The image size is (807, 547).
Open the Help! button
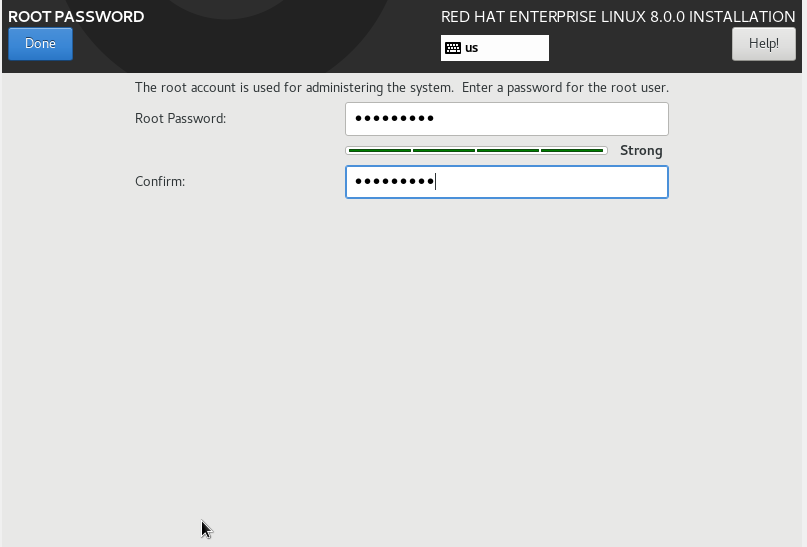(x=764, y=44)
